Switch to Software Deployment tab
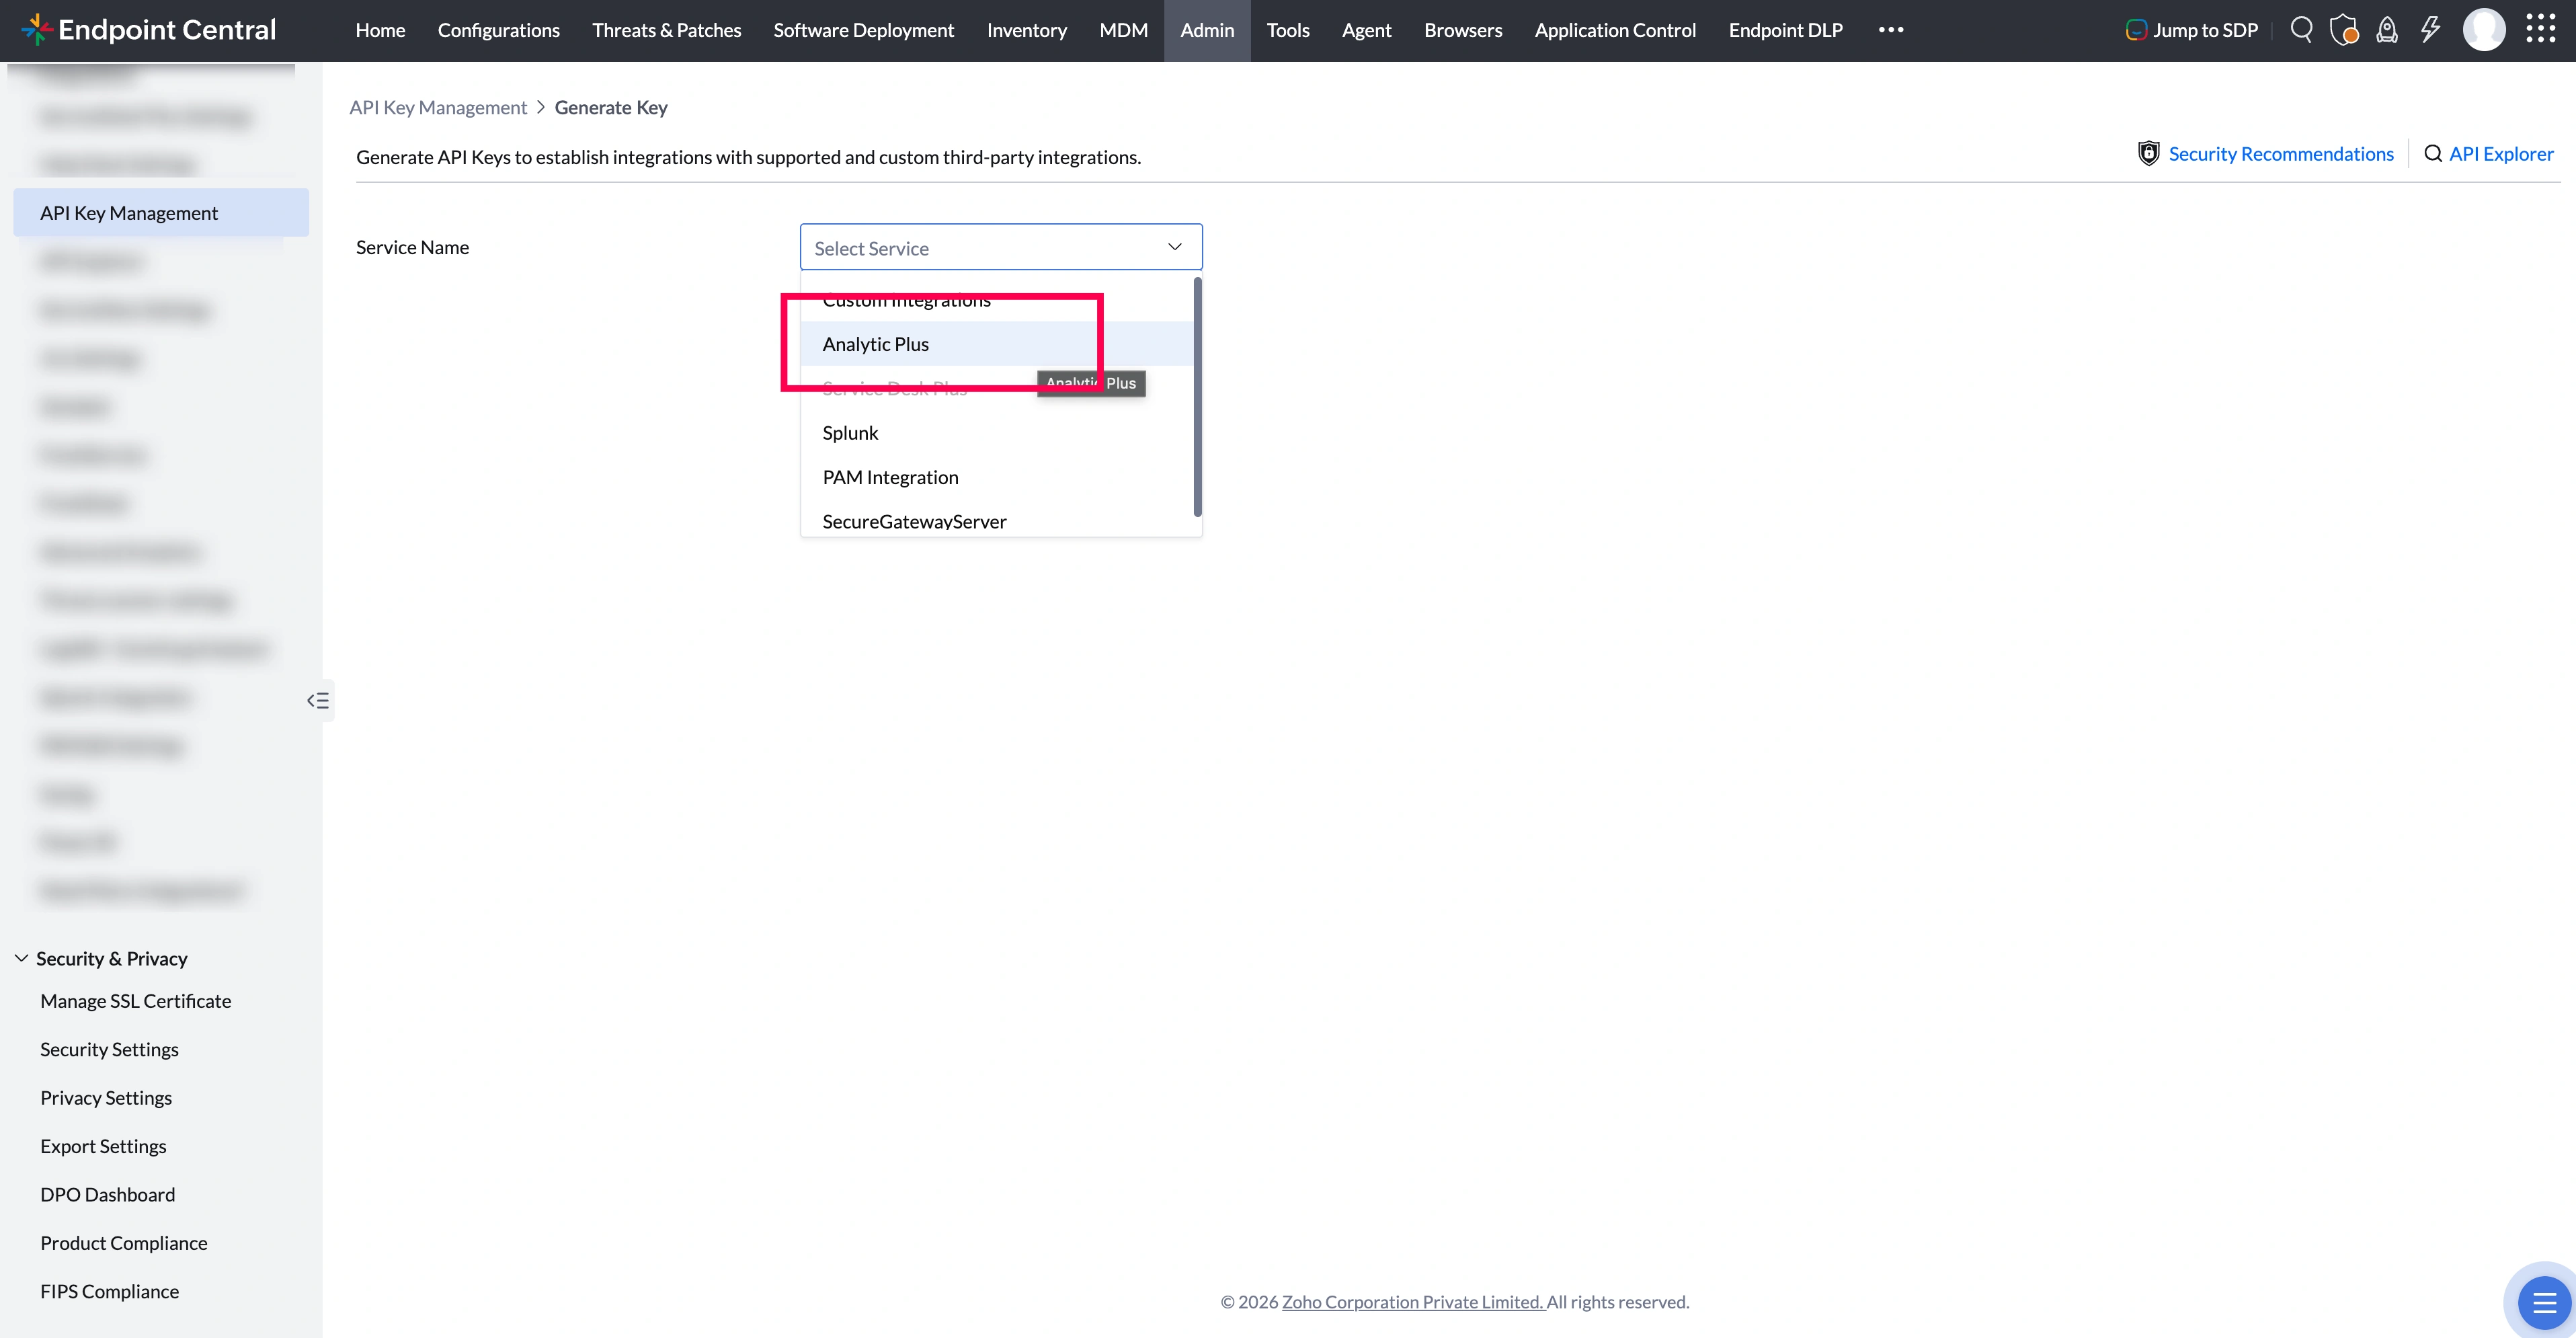 pos(863,30)
